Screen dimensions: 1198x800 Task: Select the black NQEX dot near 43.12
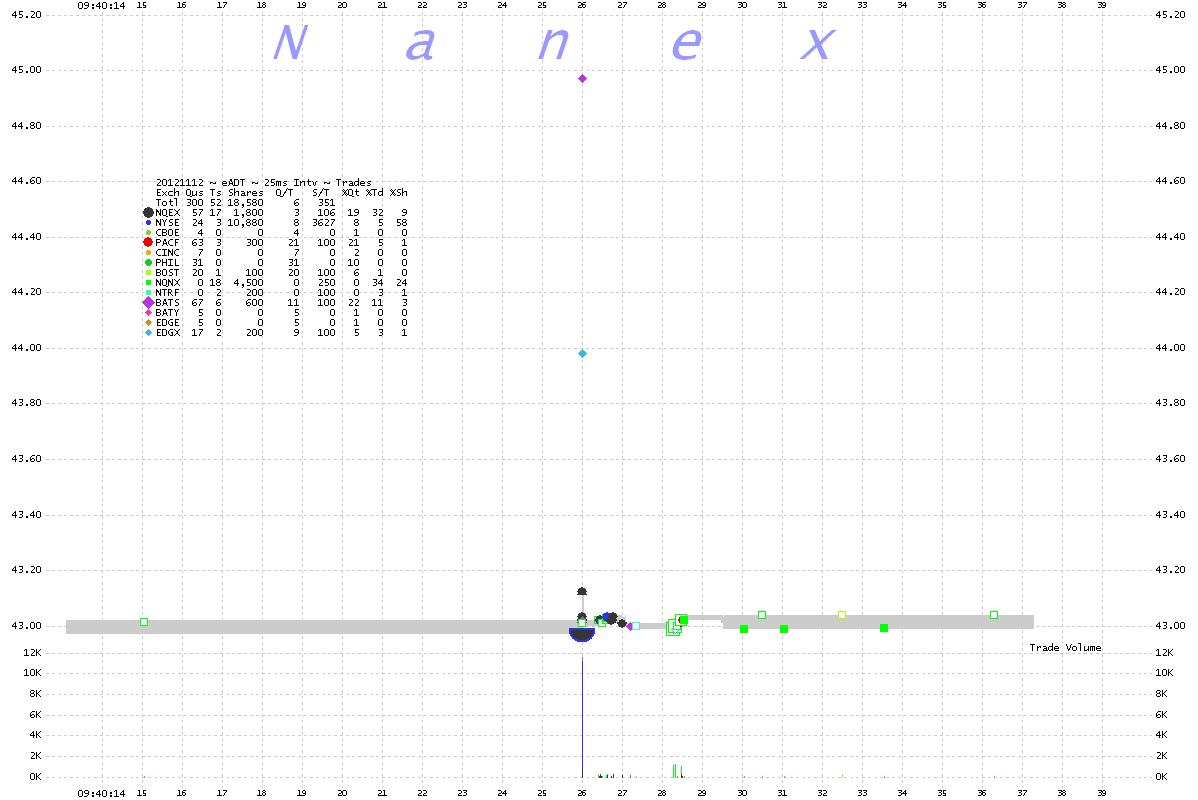(582, 591)
